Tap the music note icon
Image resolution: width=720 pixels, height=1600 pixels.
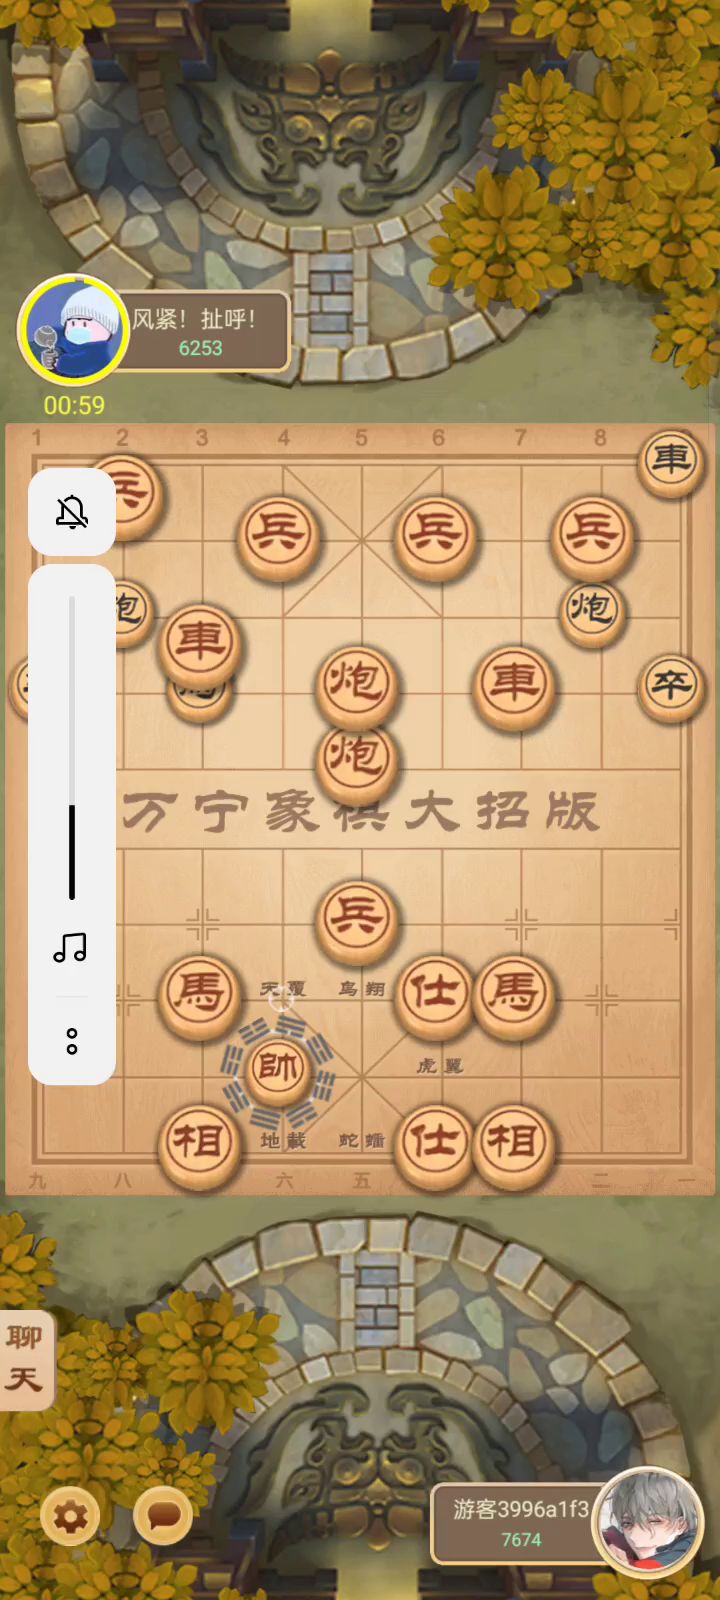[71, 948]
